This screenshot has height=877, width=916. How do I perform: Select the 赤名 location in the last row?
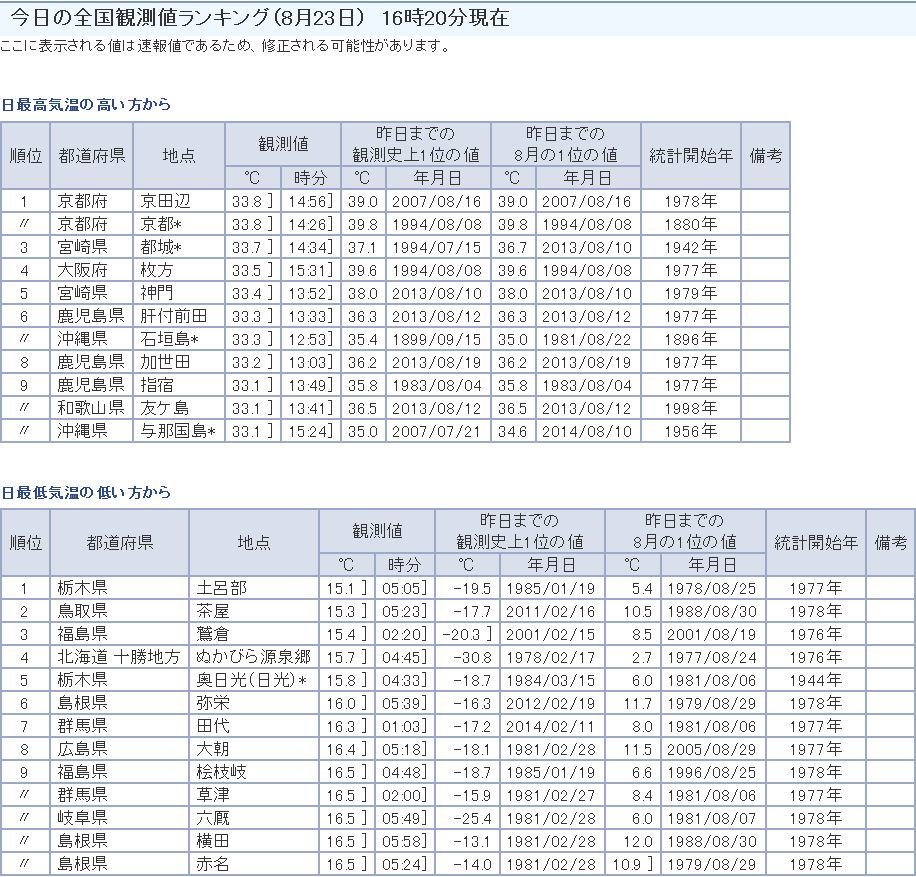coord(214,863)
